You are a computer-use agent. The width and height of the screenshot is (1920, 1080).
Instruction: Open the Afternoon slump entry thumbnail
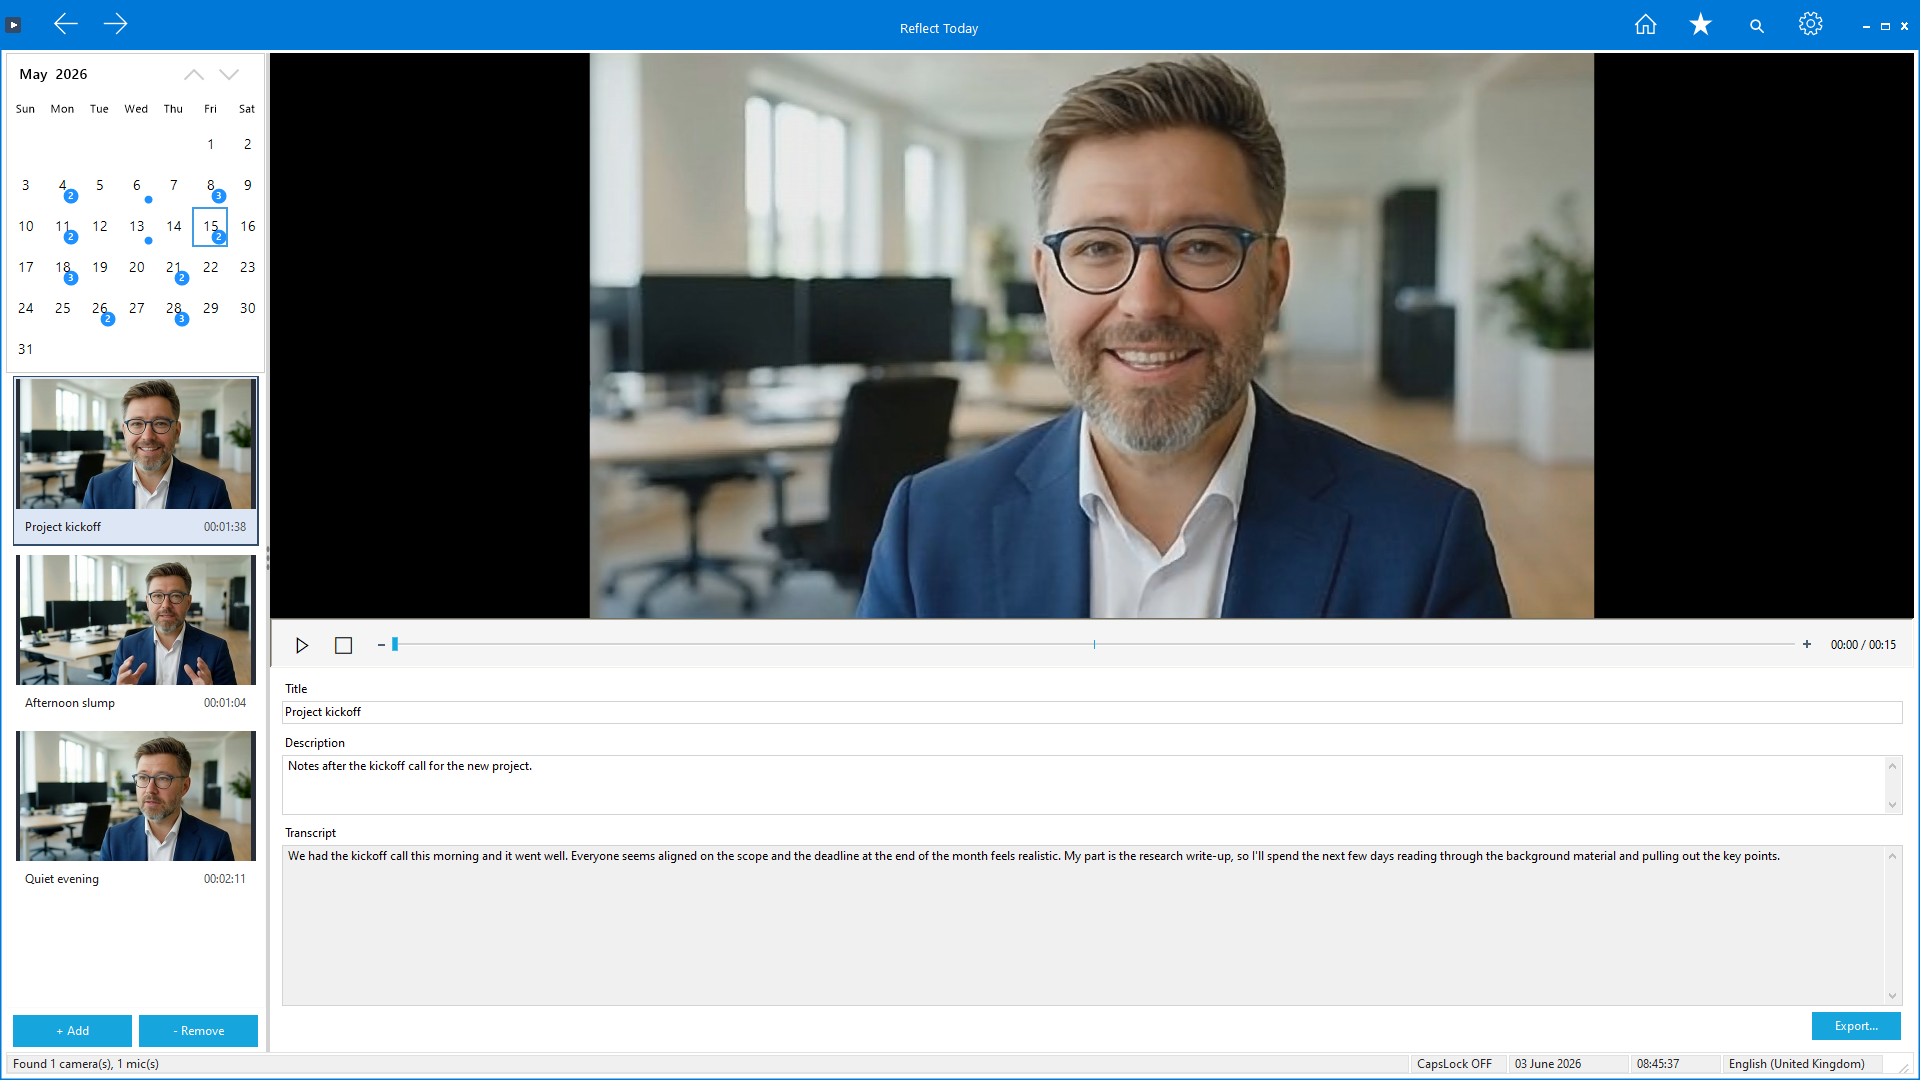coord(136,620)
